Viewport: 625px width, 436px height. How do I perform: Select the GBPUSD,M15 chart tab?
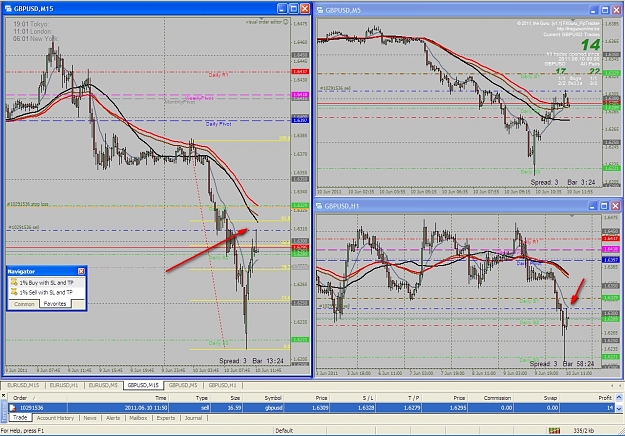143,385
